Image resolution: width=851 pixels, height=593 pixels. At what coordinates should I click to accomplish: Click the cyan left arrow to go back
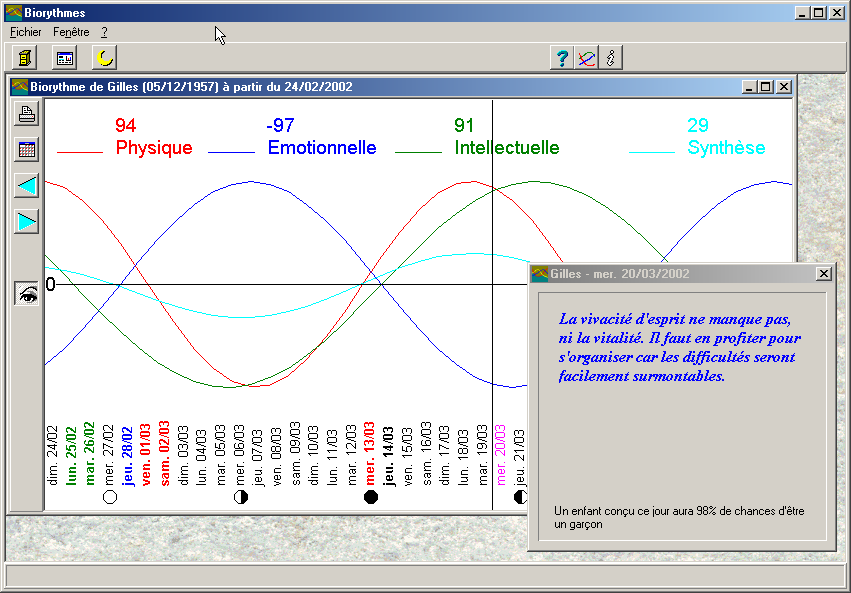tap(27, 186)
